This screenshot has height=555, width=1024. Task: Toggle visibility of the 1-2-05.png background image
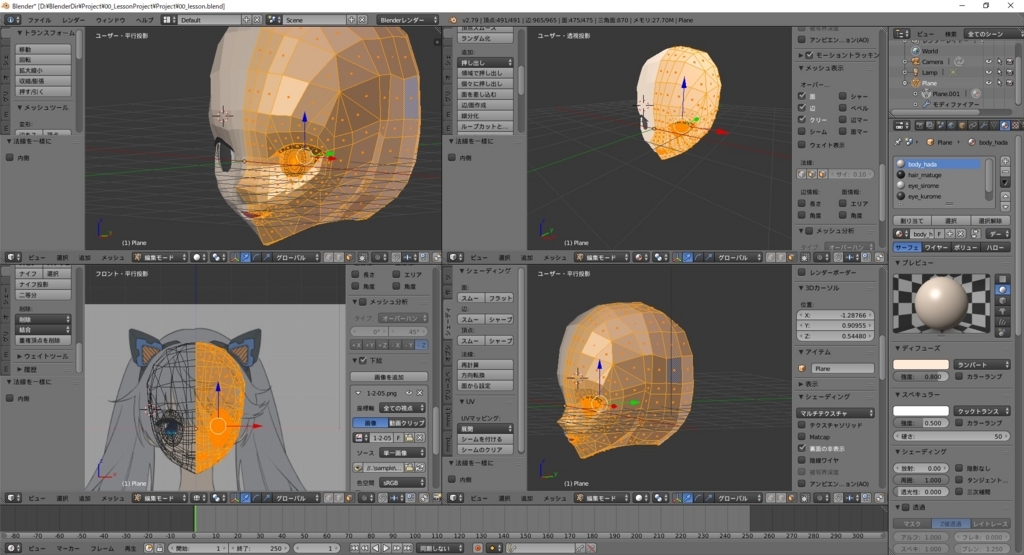tap(409, 393)
